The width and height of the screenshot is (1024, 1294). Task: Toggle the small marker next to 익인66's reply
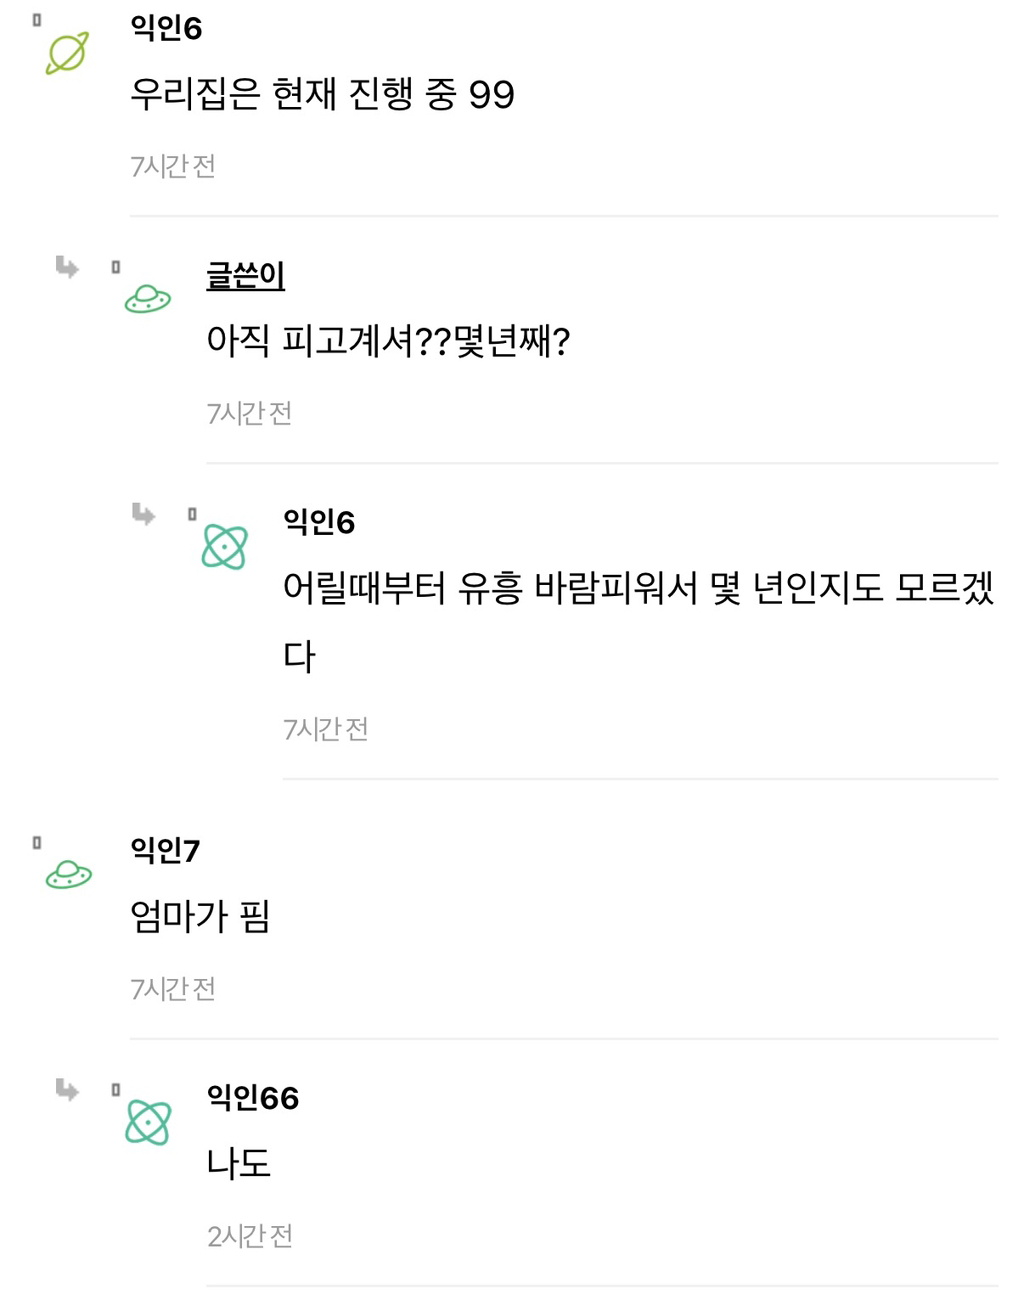click(x=116, y=1091)
